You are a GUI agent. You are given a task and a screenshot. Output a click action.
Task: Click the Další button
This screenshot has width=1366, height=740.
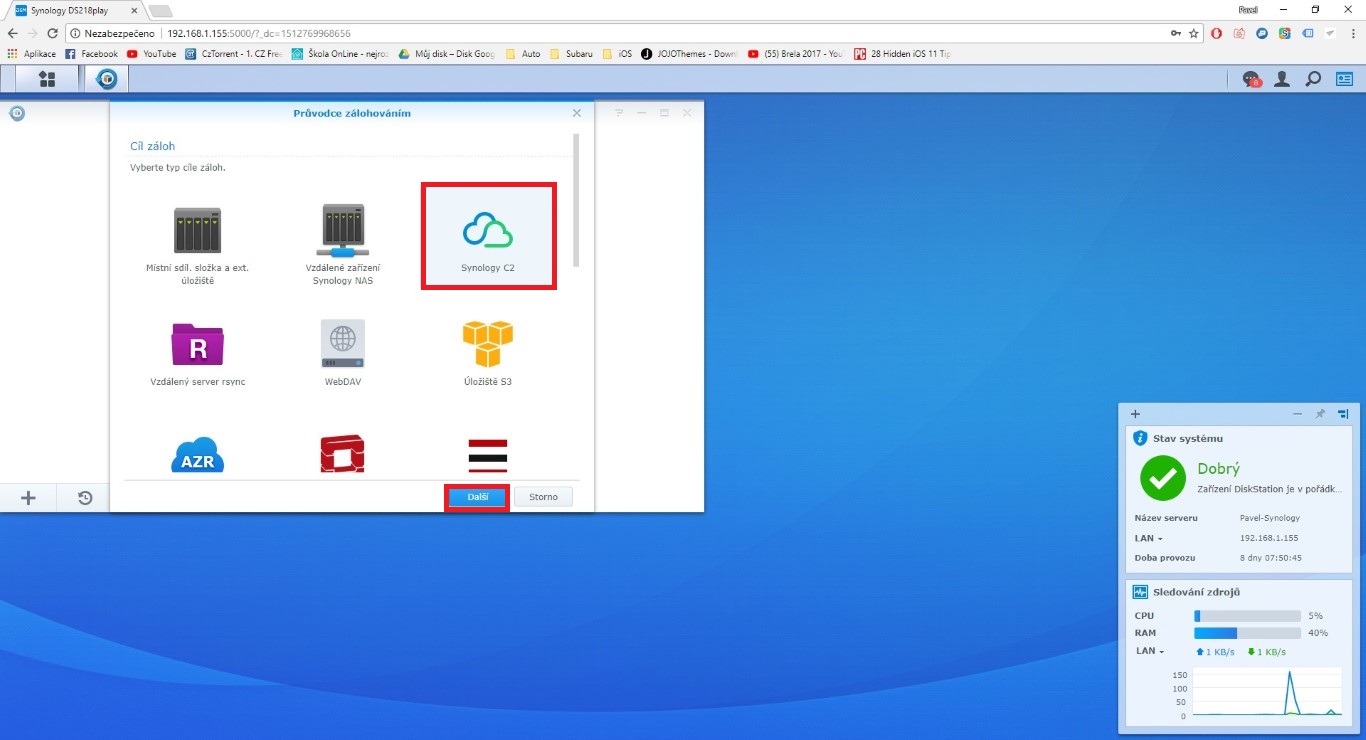pyautogui.click(x=477, y=497)
